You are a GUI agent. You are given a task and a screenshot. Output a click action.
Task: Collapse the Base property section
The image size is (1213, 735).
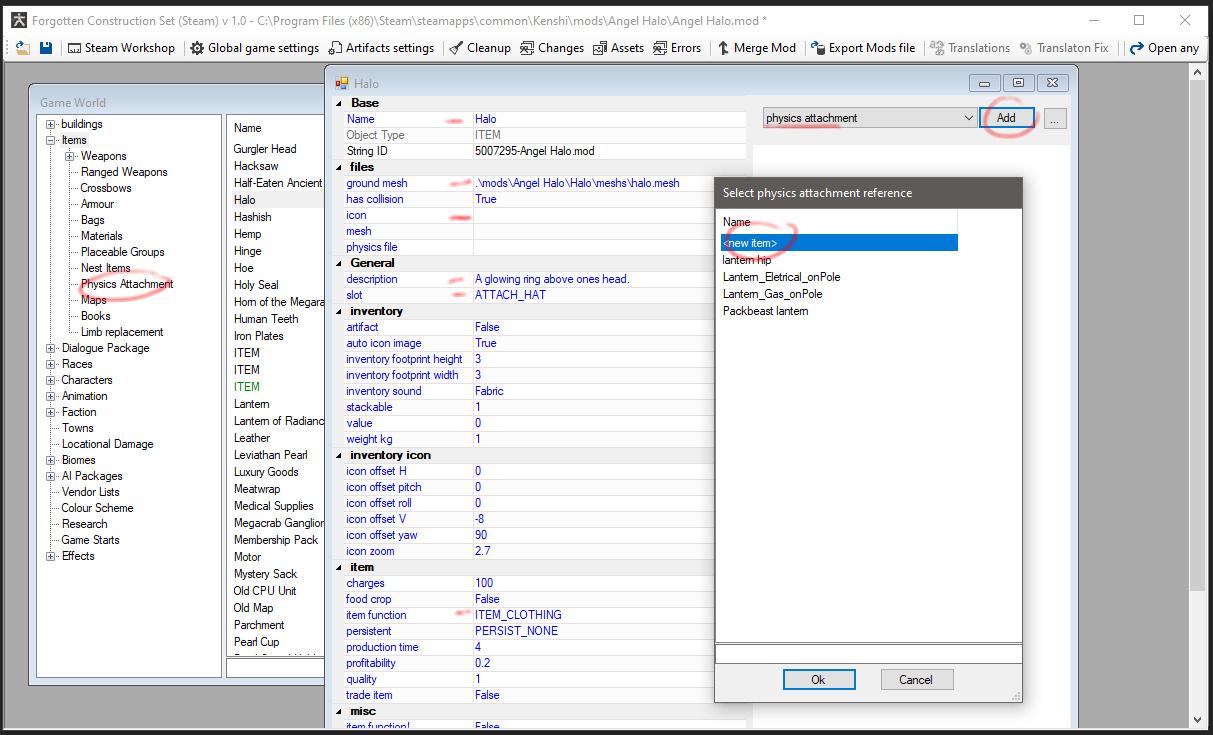(338, 103)
